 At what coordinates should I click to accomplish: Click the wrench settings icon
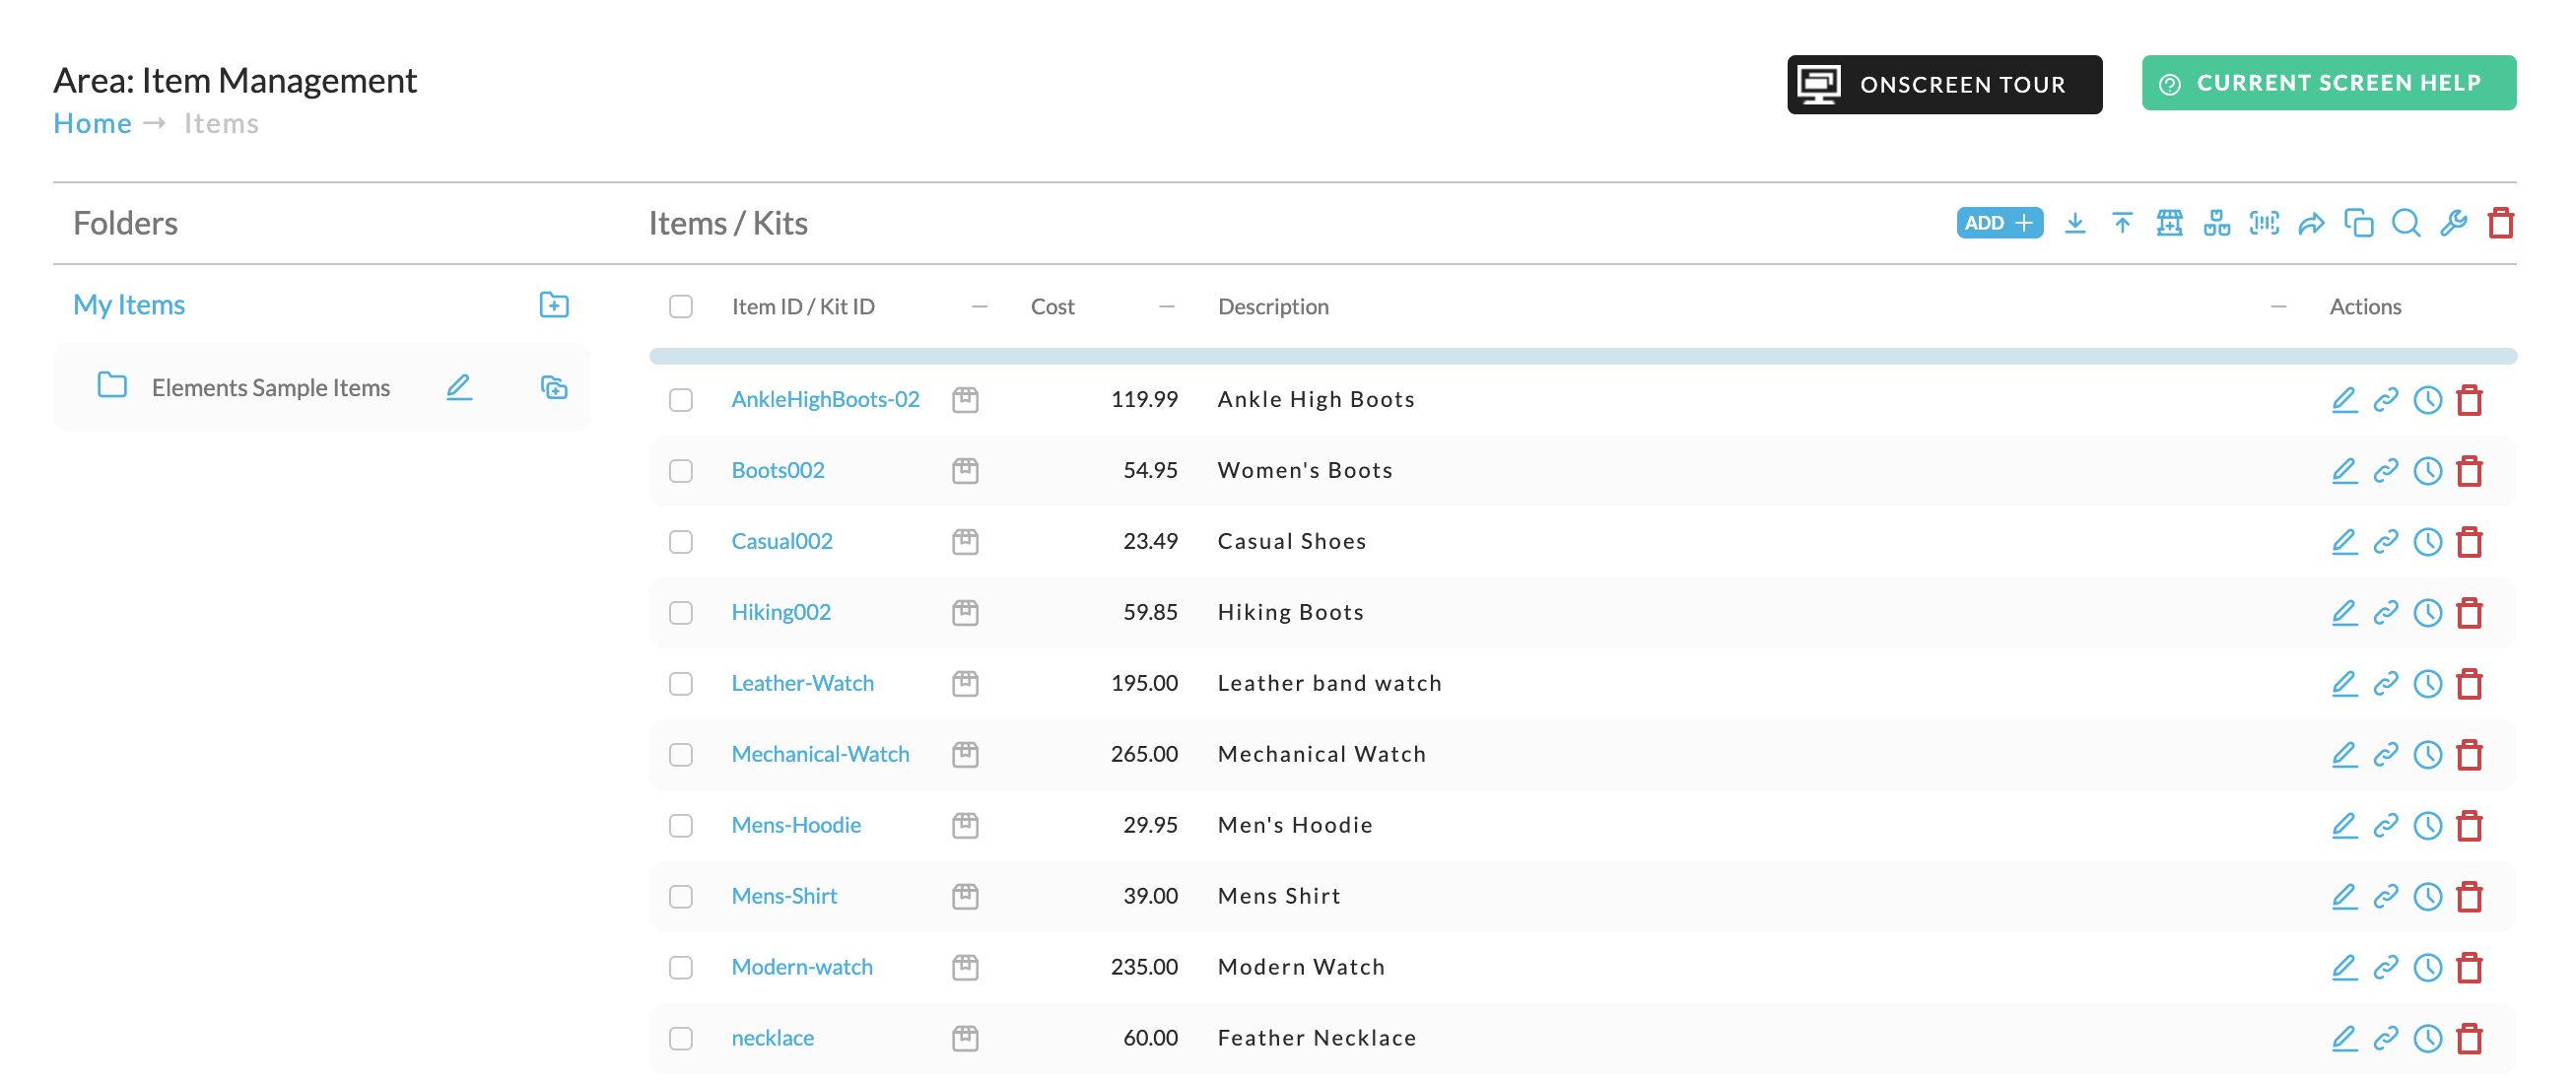[x=2453, y=223]
